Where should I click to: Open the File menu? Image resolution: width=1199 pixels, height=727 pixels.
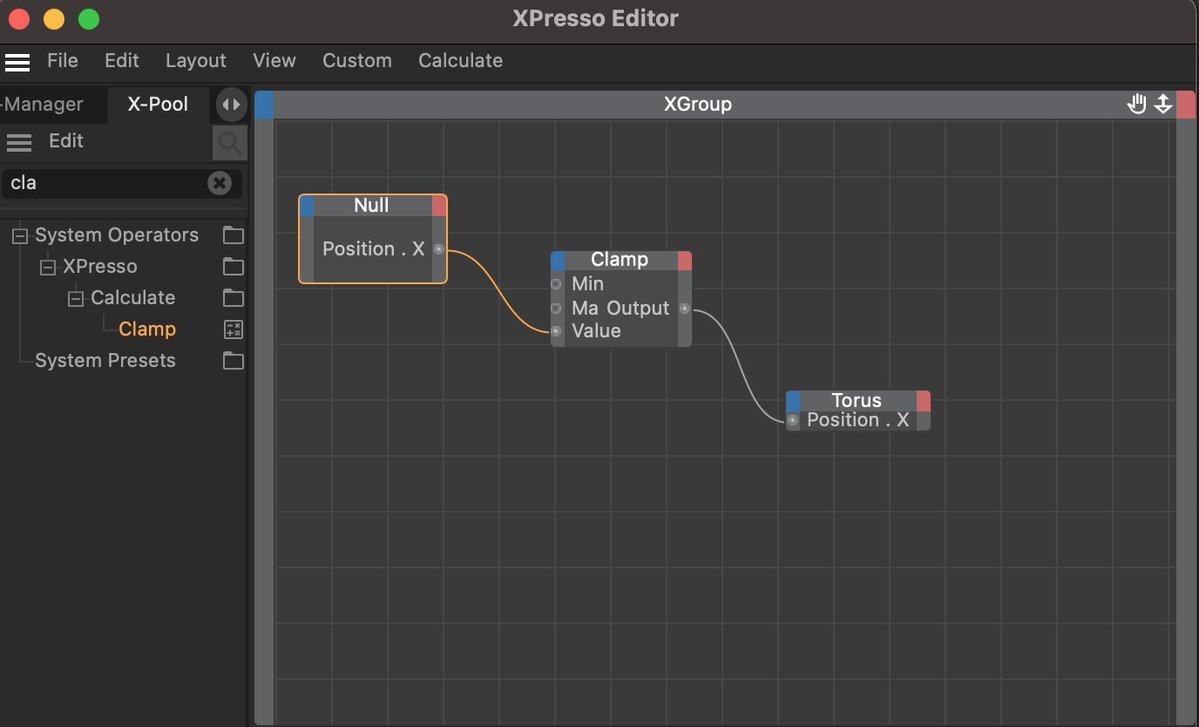[62, 60]
